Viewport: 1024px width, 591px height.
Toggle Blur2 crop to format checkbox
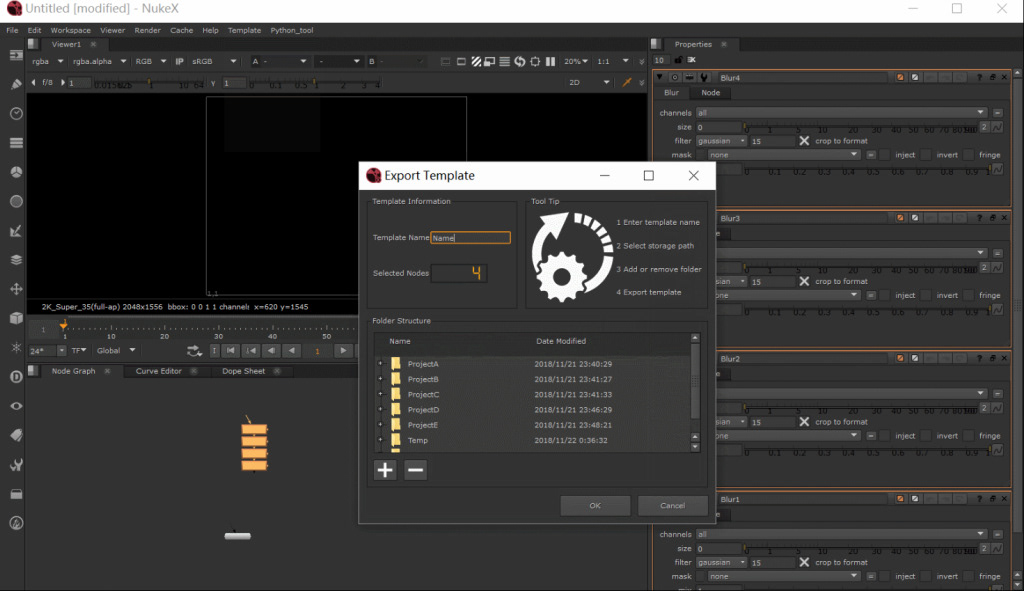click(804, 422)
